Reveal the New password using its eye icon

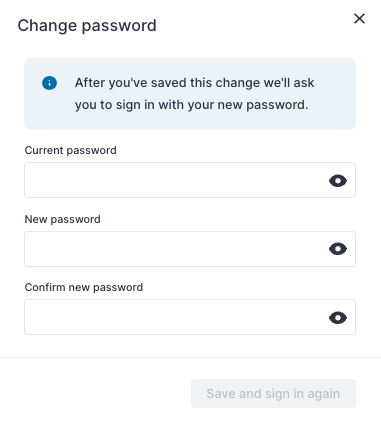tap(338, 249)
